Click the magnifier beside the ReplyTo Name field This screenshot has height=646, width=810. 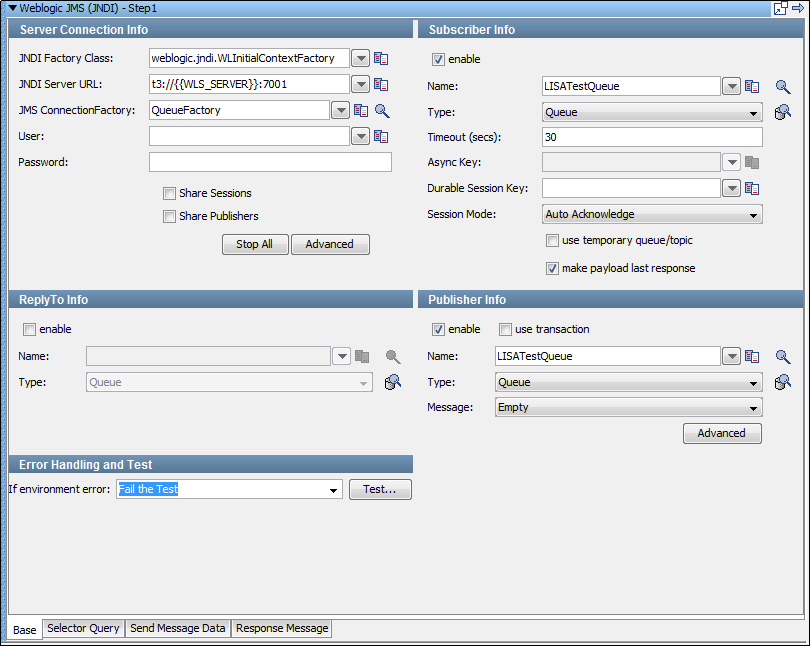click(393, 356)
